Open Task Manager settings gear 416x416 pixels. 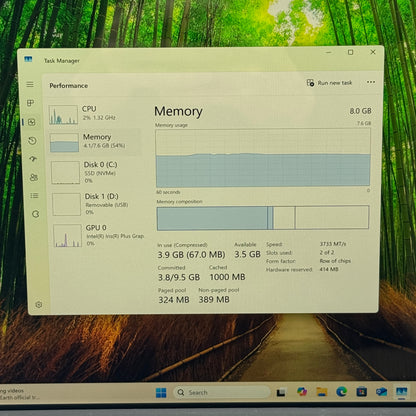[39, 304]
